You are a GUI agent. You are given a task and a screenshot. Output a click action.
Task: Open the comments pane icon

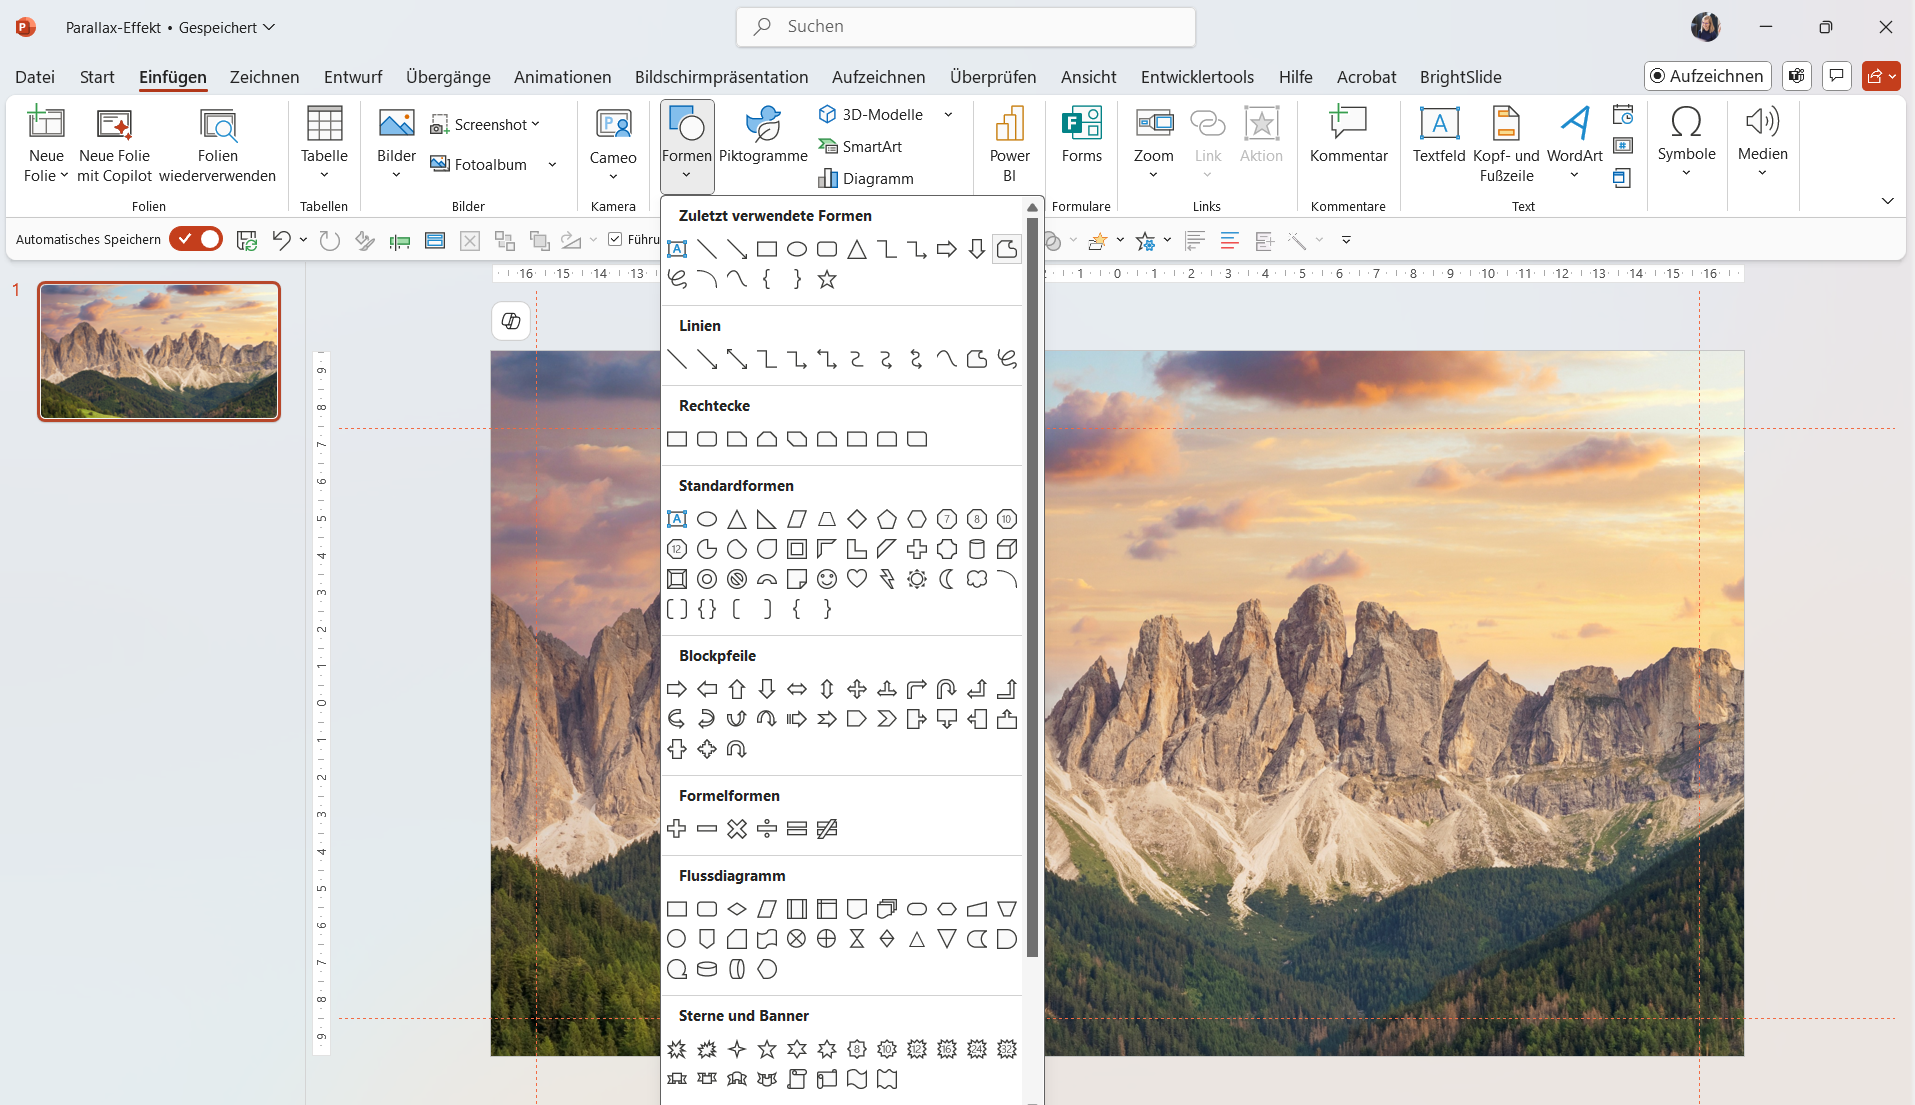tap(1836, 76)
